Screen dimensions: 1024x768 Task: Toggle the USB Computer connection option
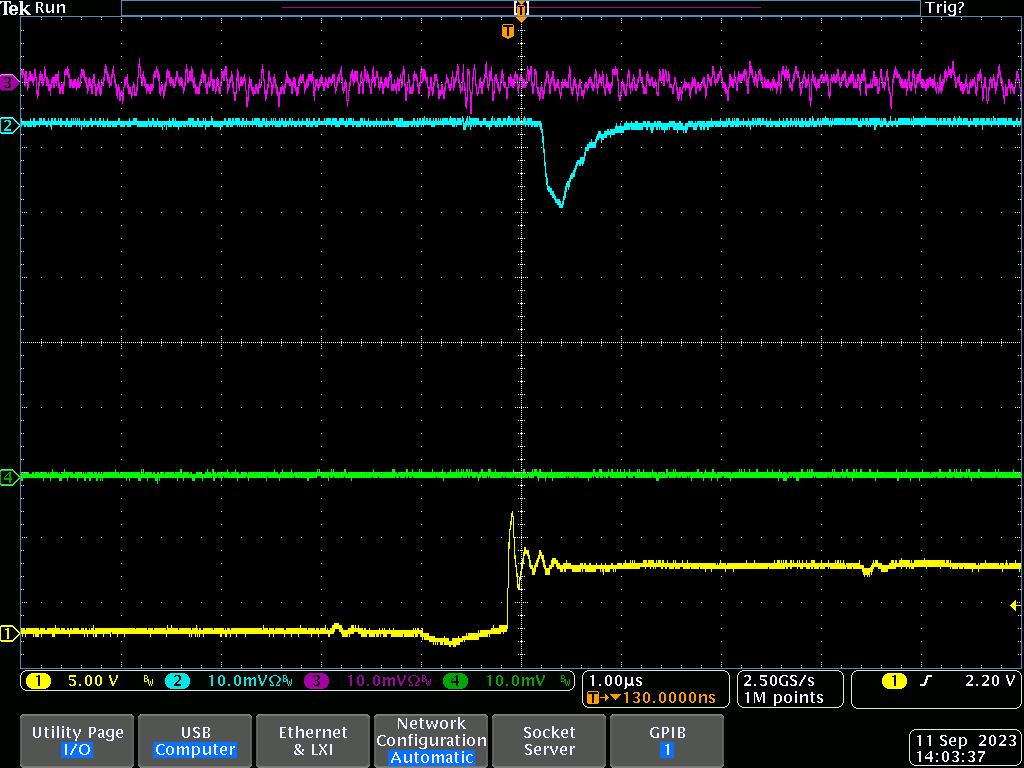tap(195, 741)
